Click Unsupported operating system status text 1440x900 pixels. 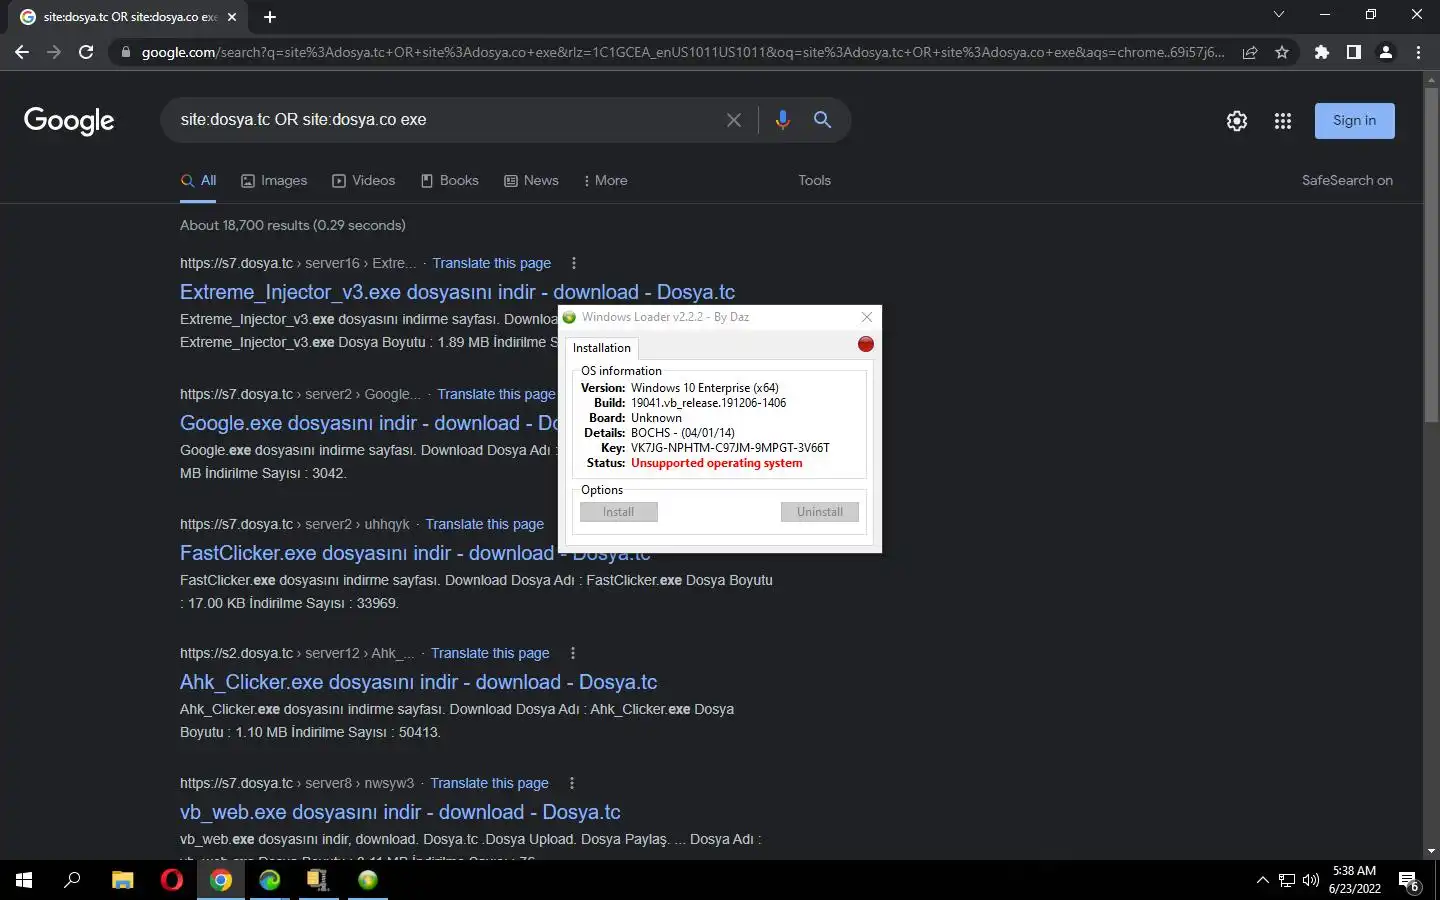[x=717, y=463]
